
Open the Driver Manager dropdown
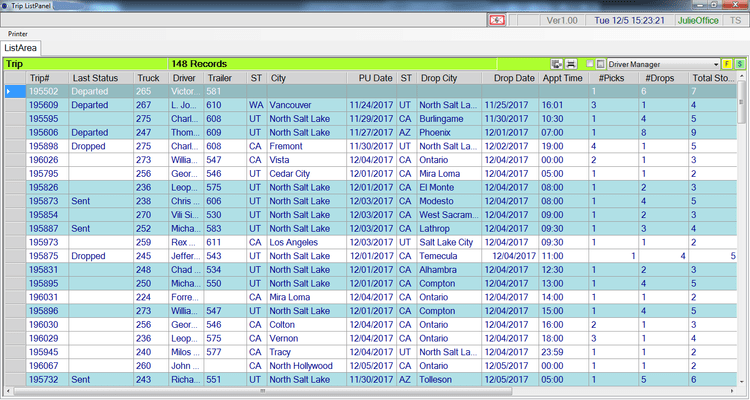click(x=715, y=63)
